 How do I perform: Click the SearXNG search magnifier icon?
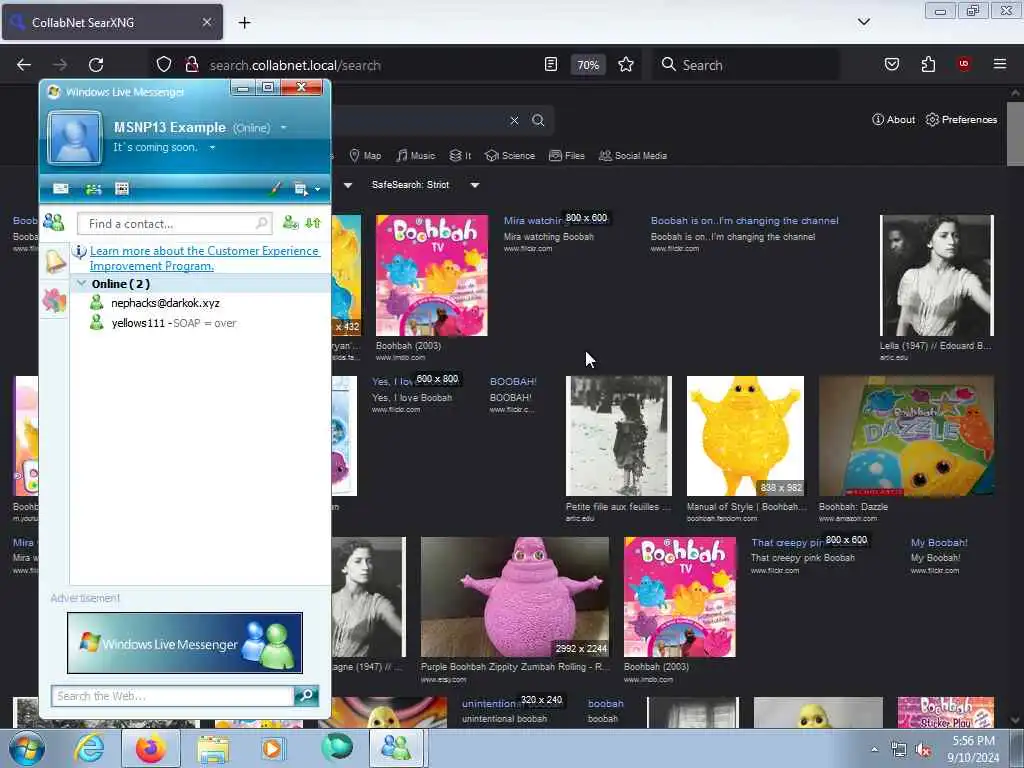pyautogui.click(x=538, y=120)
